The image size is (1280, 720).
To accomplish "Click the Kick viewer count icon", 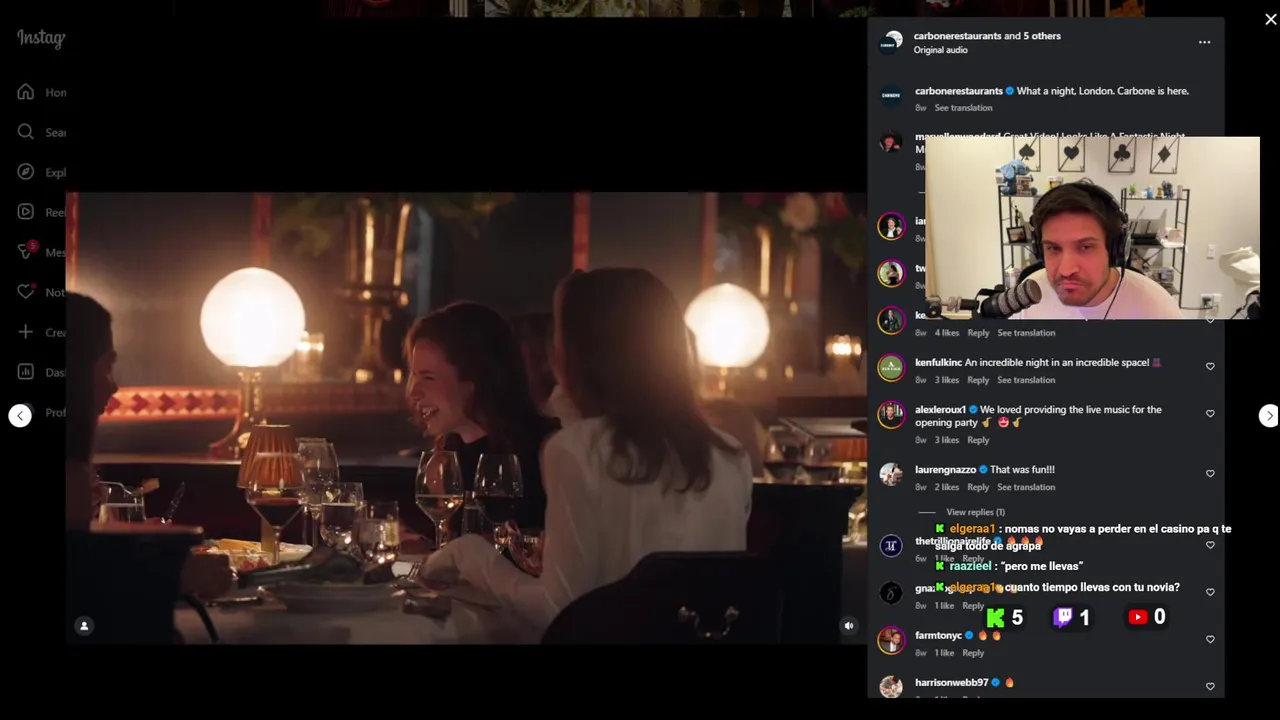I will click(x=996, y=618).
